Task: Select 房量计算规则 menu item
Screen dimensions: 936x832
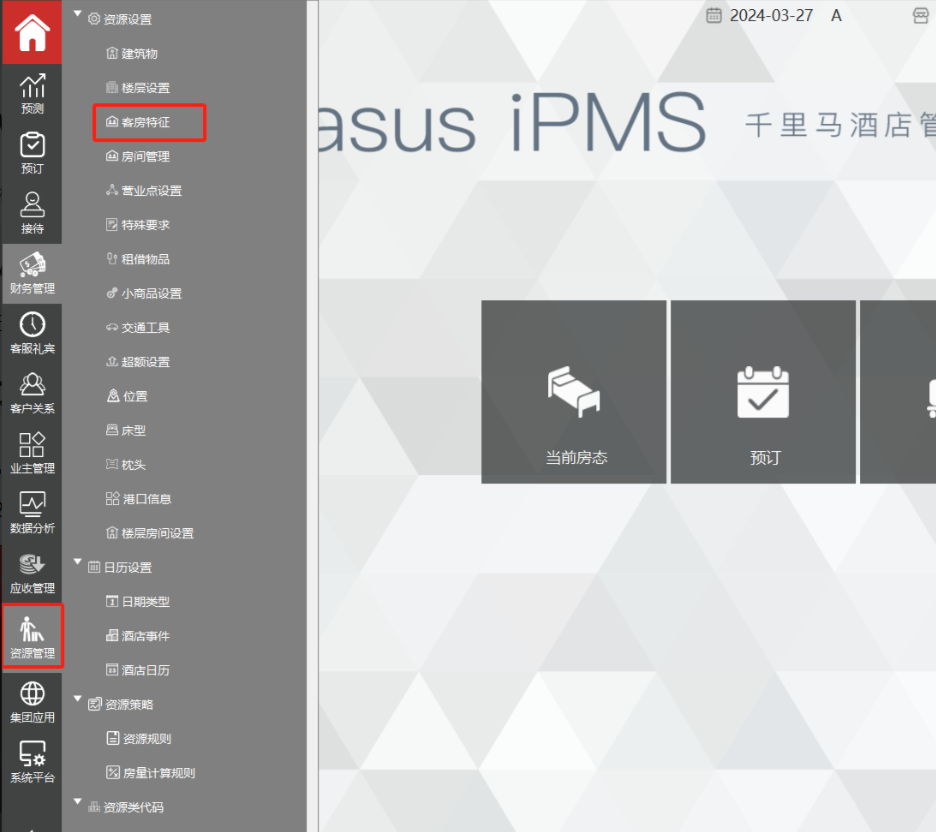Action: [x=157, y=773]
